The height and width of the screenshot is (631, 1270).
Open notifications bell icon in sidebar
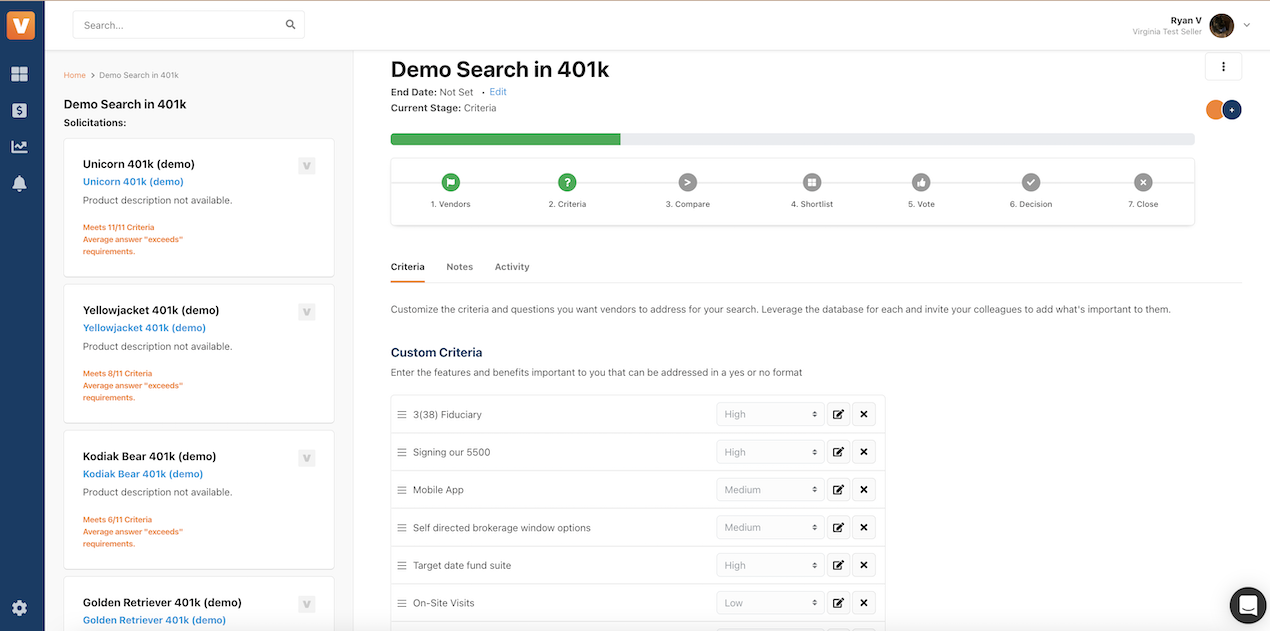(x=20, y=183)
